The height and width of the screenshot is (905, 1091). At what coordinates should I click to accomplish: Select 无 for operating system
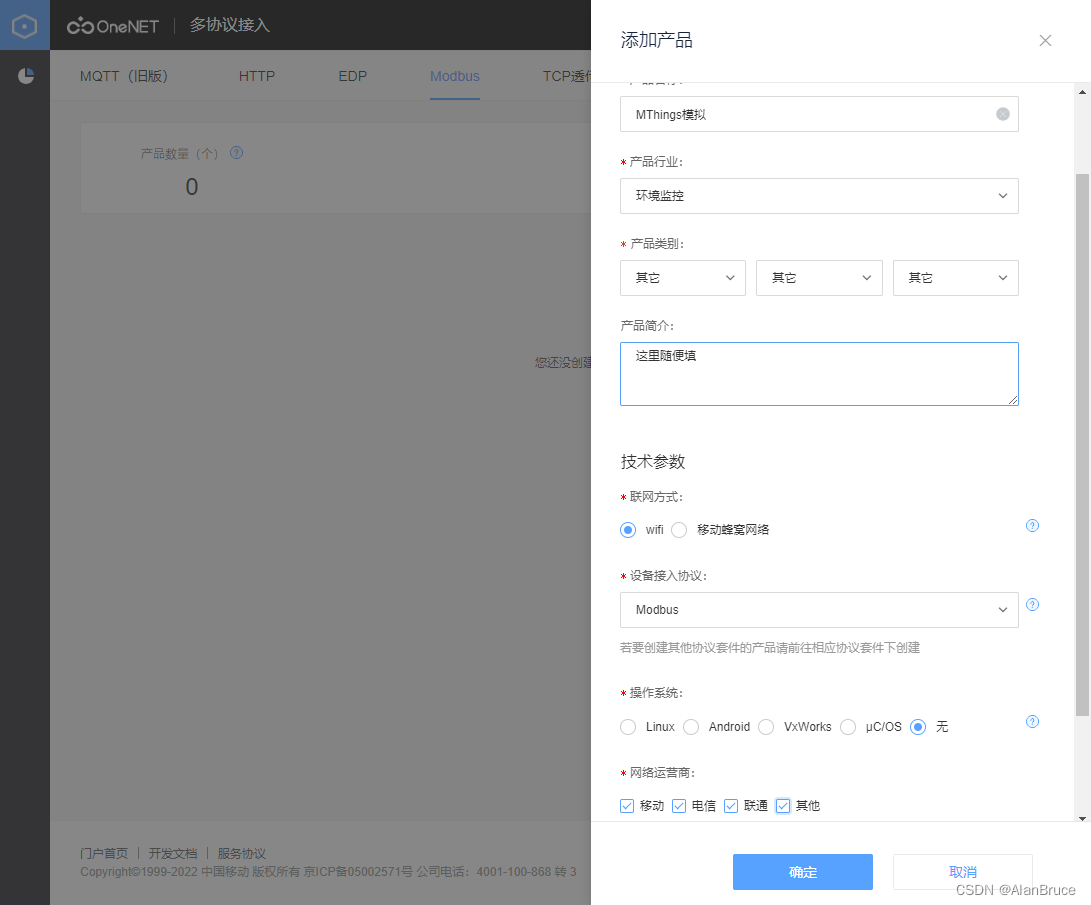click(918, 727)
